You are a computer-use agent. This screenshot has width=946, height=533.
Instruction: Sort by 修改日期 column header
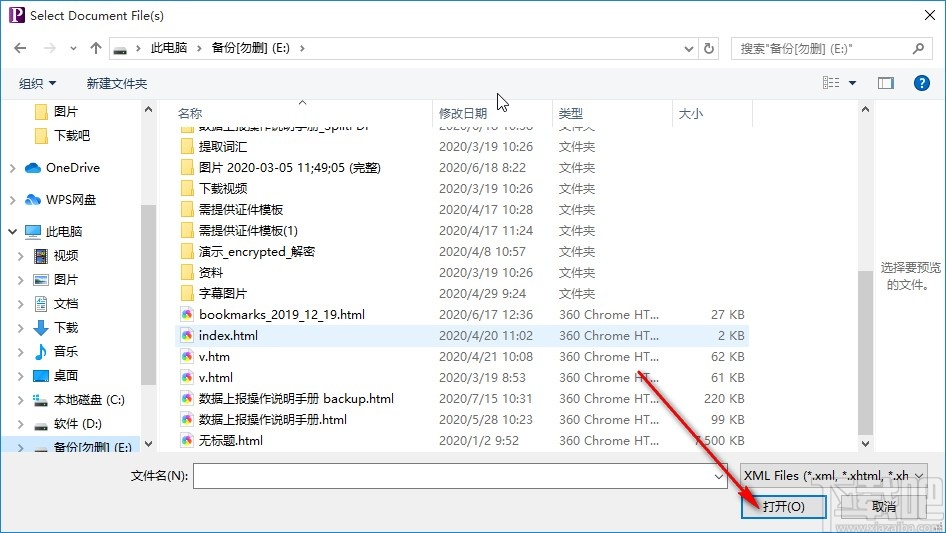coord(463,113)
